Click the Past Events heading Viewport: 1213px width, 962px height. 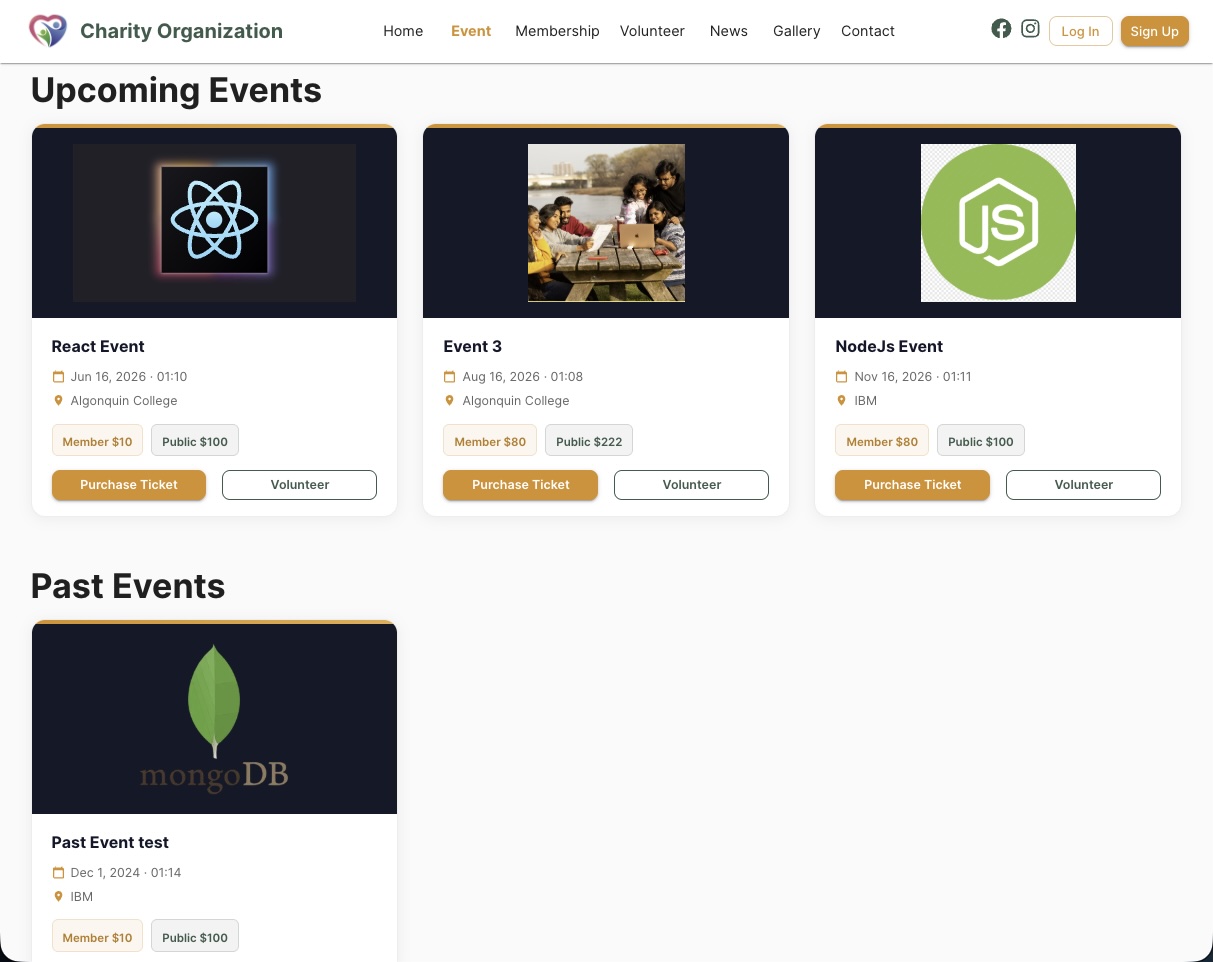pos(128,586)
